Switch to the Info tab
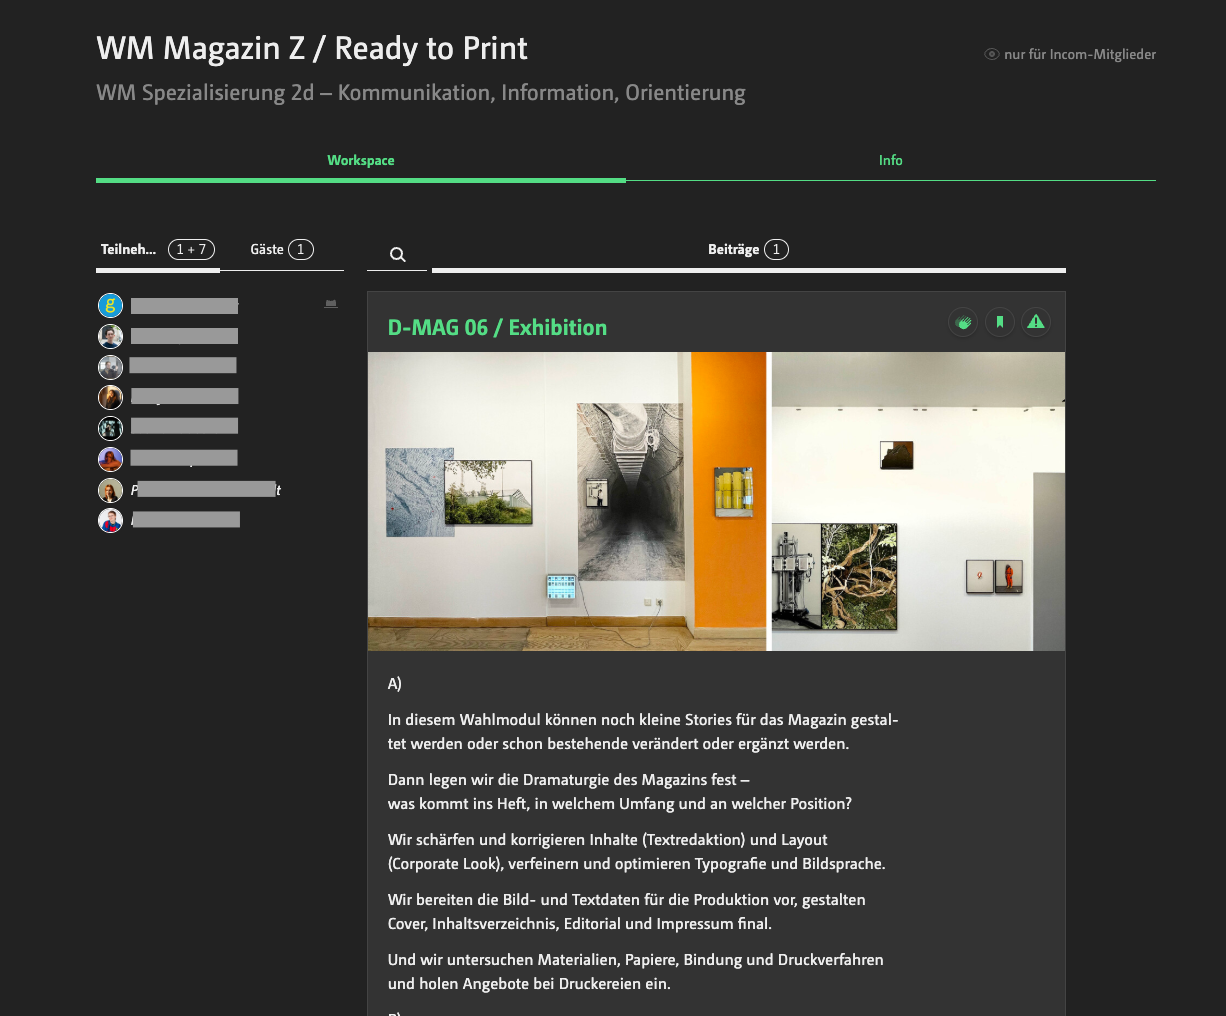 891,160
